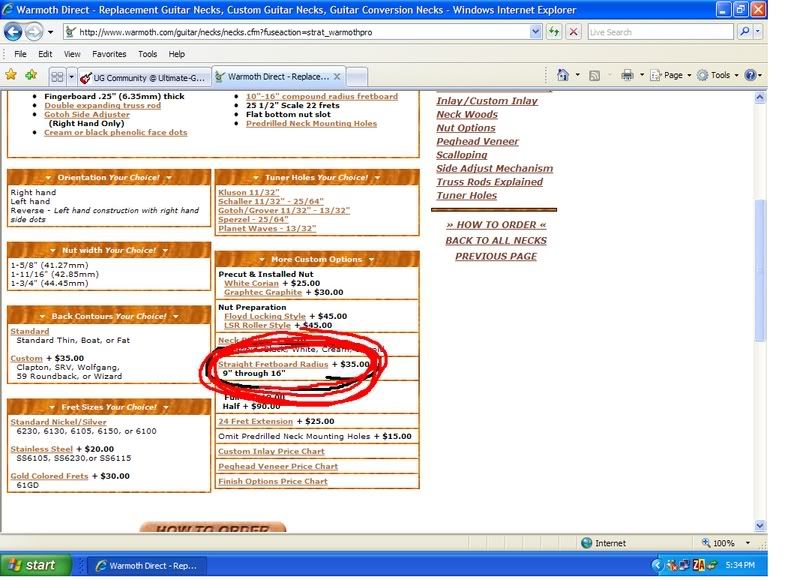The image size is (800, 580).
Task: Open the recent pages dropdown arrow
Action: coord(51,32)
